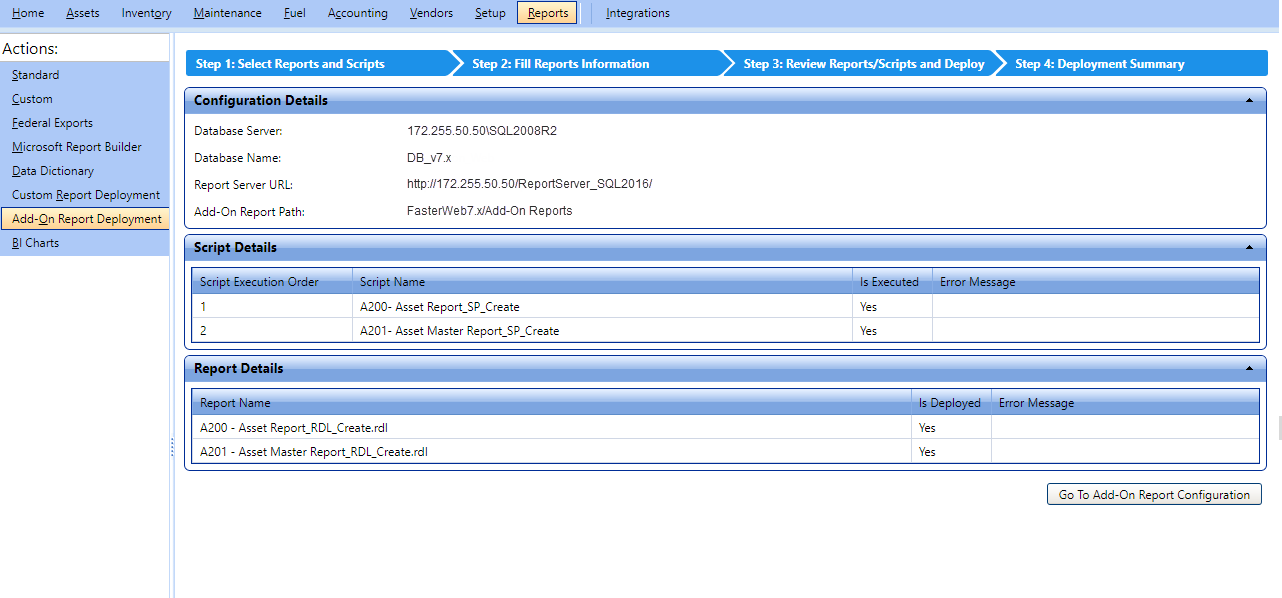This screenshot has width=1282, height=598.
Task: Jump to Step 3: Review Reports/Scripts and Deploy
Action: (864, 64)
